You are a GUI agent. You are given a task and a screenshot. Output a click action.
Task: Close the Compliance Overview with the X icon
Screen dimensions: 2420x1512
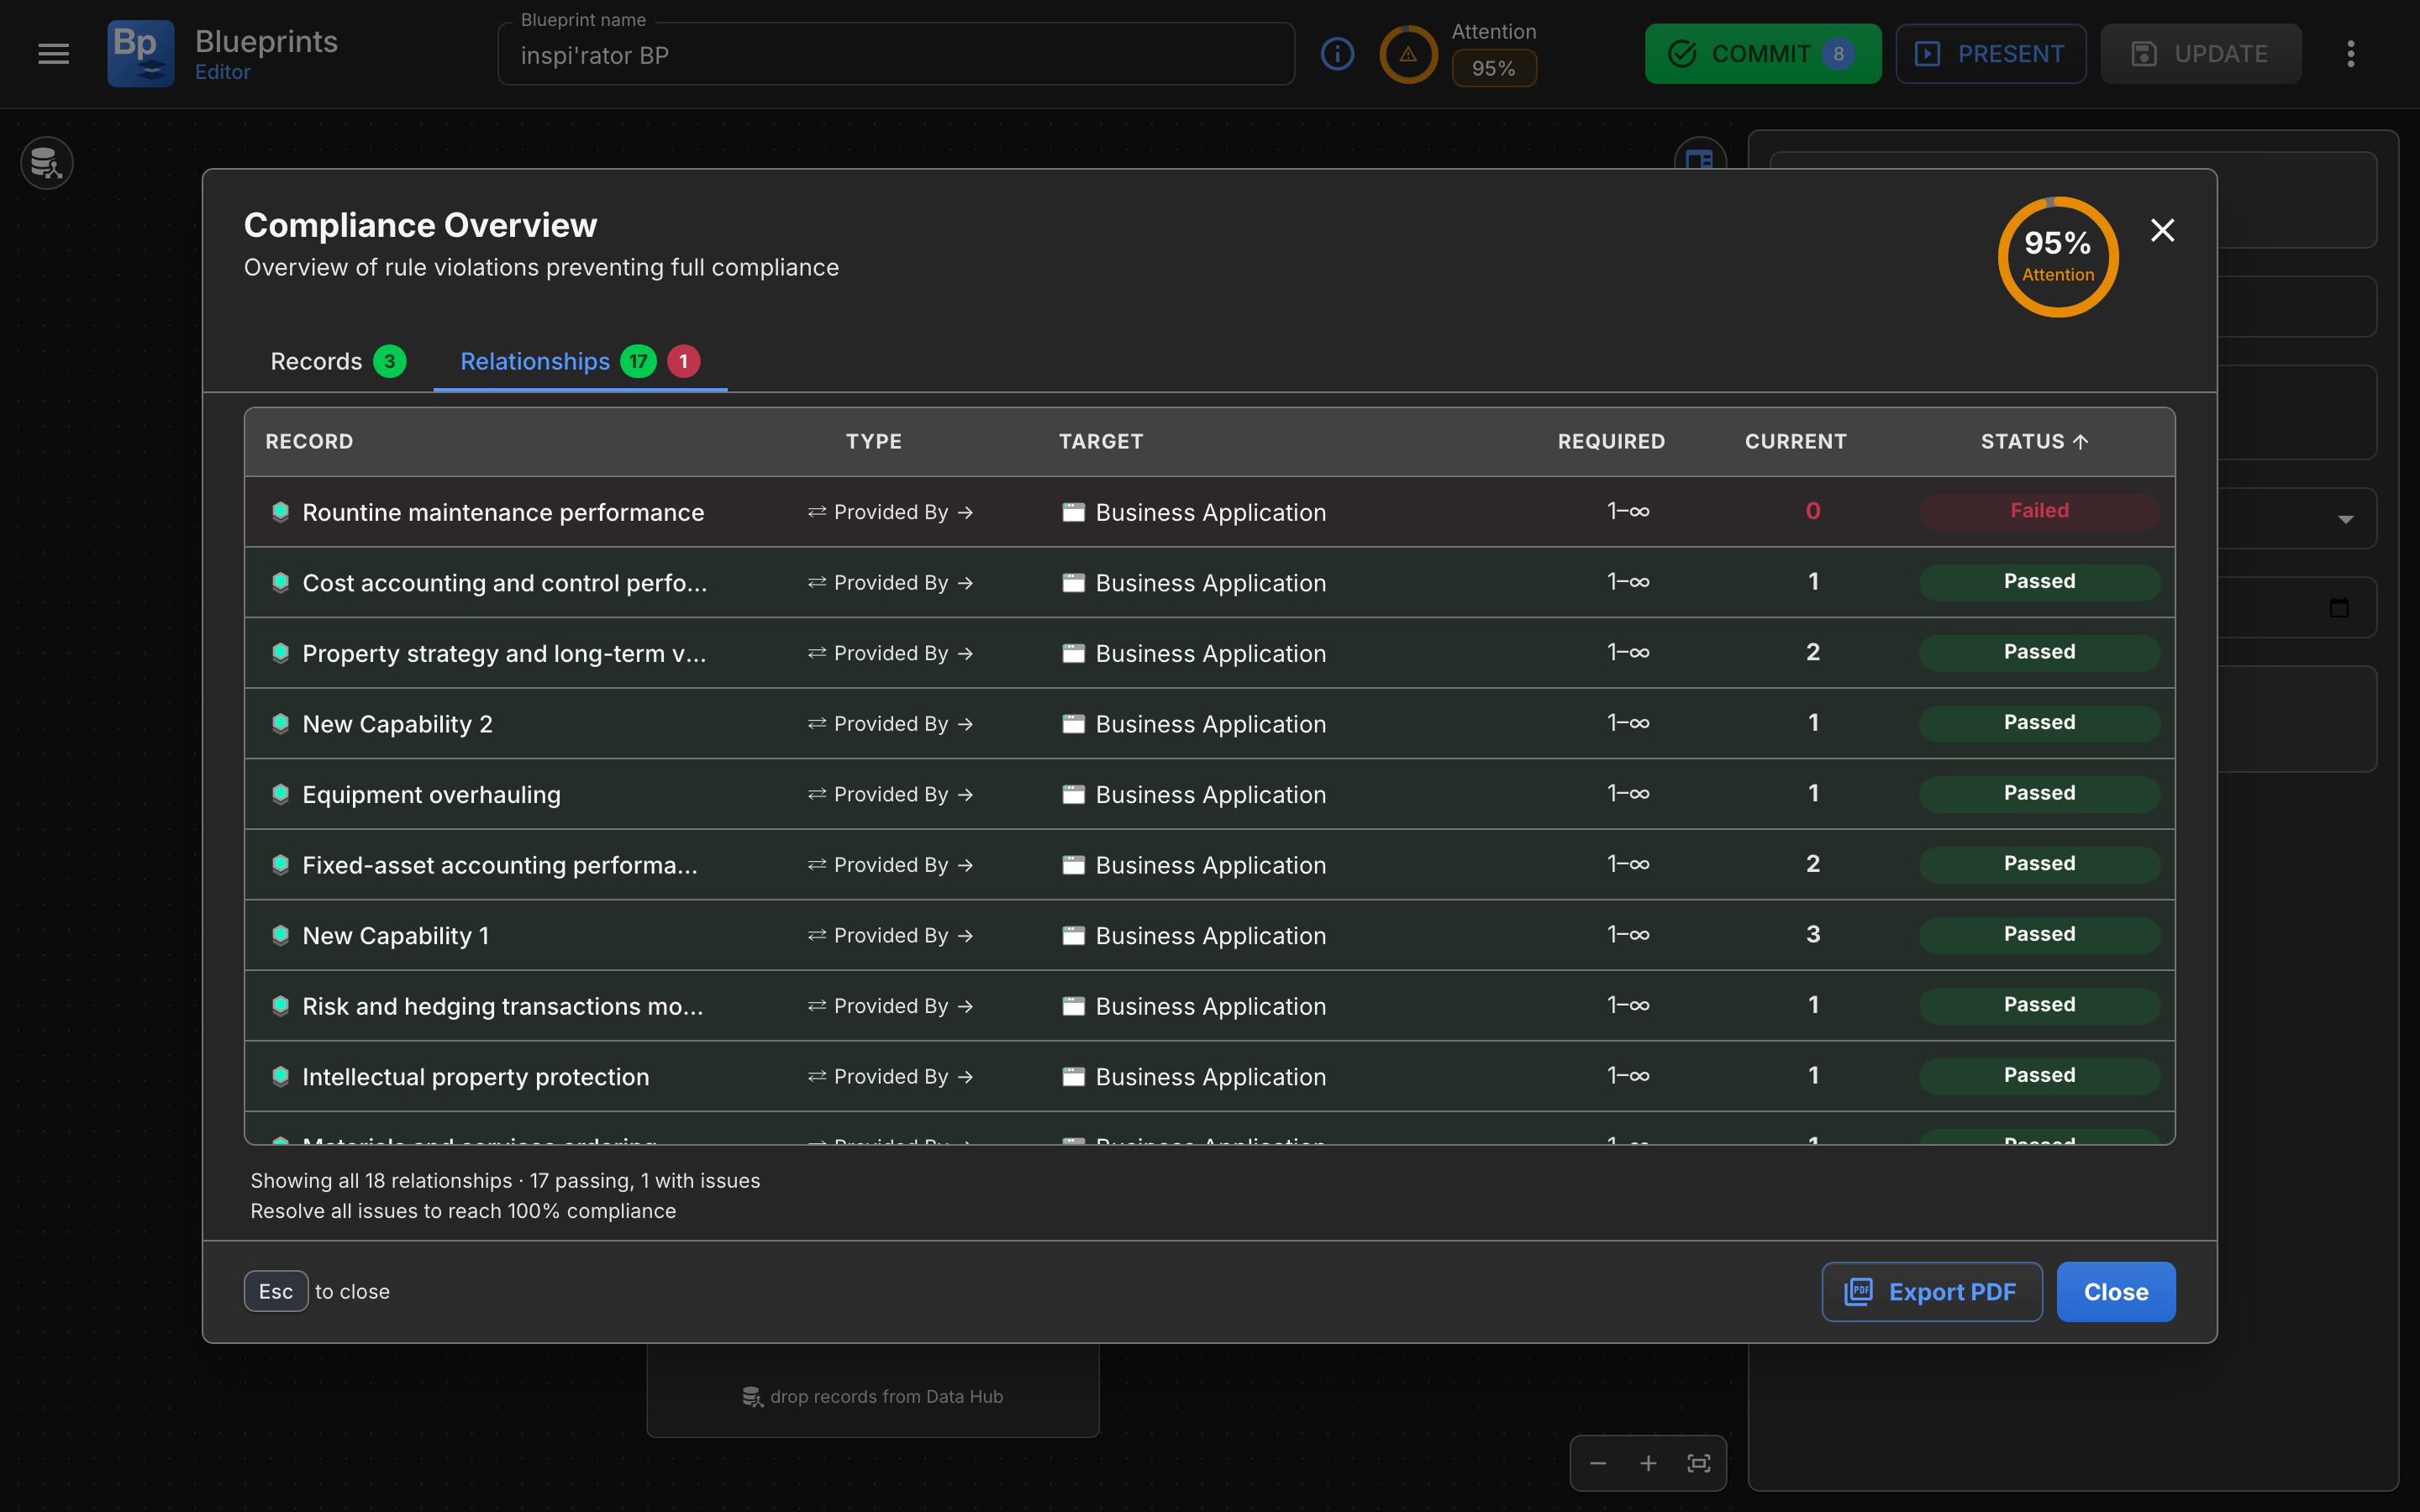[2162, 230]
